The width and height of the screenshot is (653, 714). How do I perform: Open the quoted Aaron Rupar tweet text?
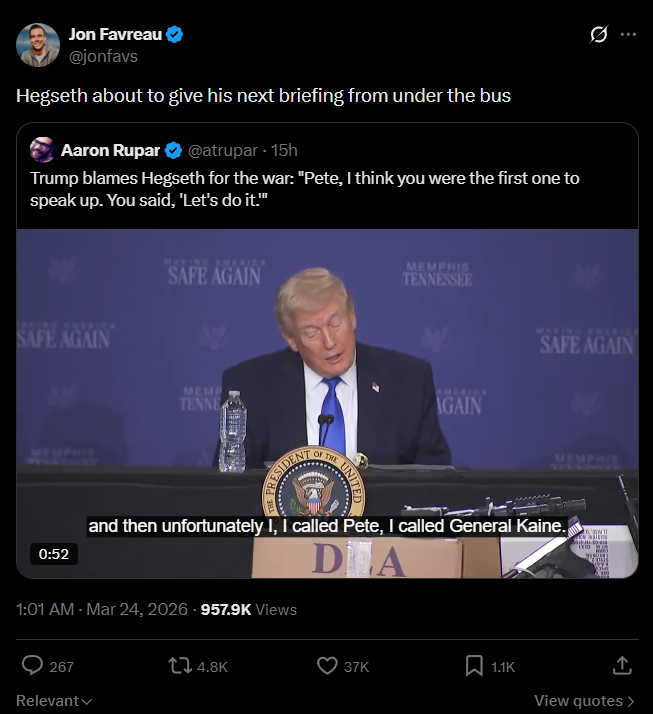pyautogui.click(x=305, y=187)
